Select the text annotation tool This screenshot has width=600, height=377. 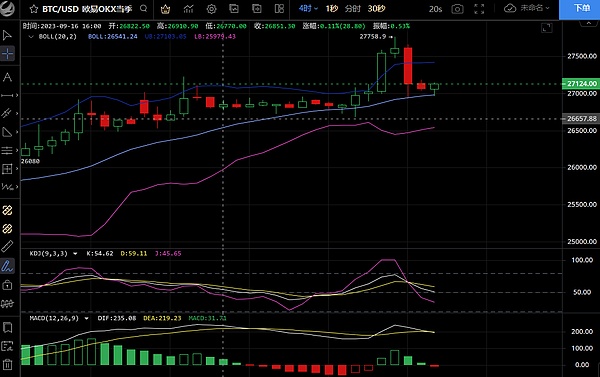[7, 77]
